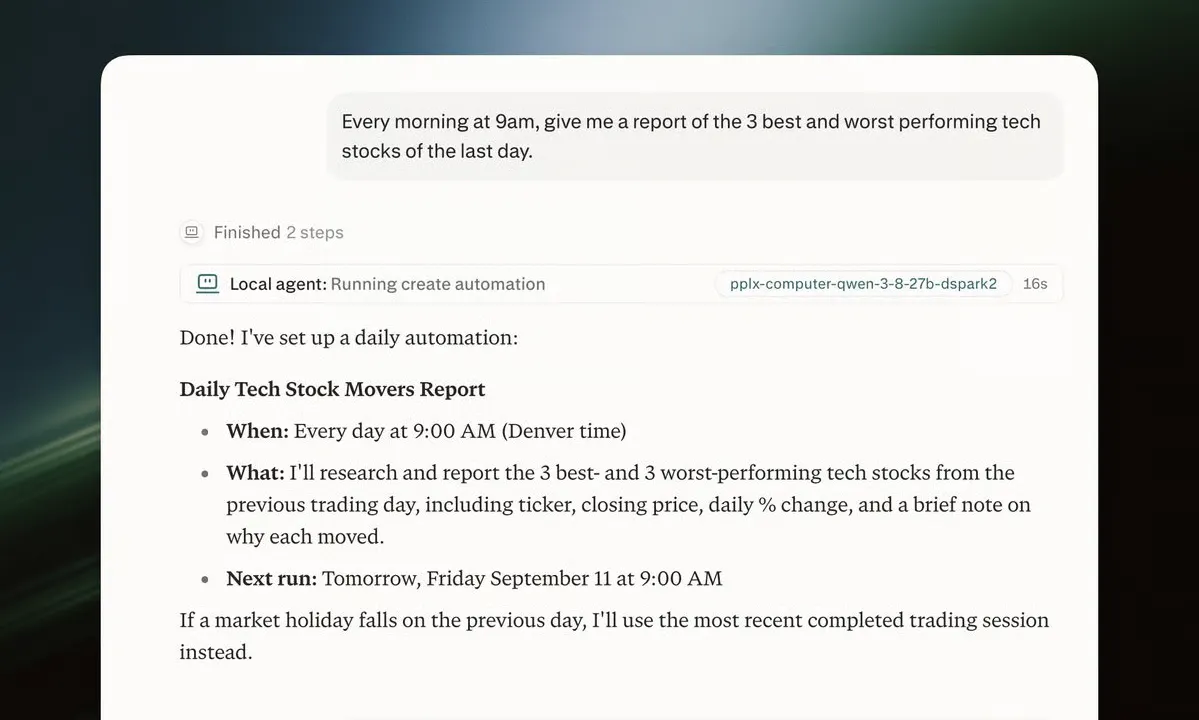Click the bold 'When:' label

pyautogui.click(x=258, y=431)
